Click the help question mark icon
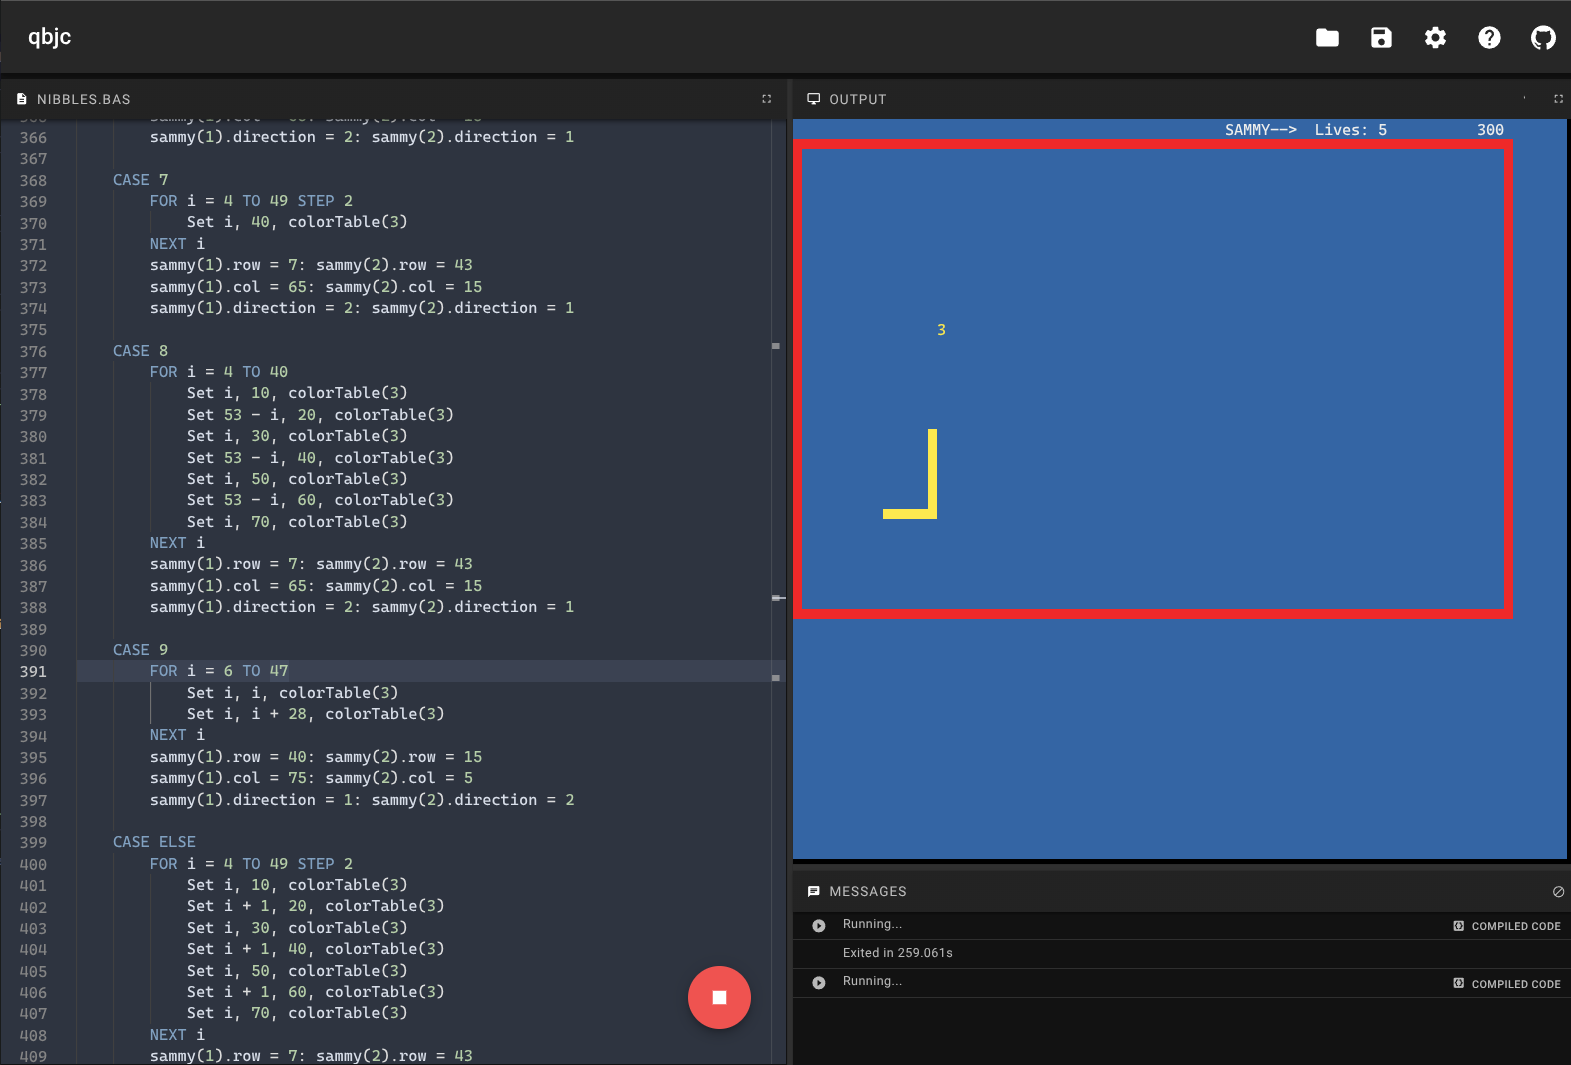This screenshot has width=1571, height=1065. click(x=1489, y=38)
